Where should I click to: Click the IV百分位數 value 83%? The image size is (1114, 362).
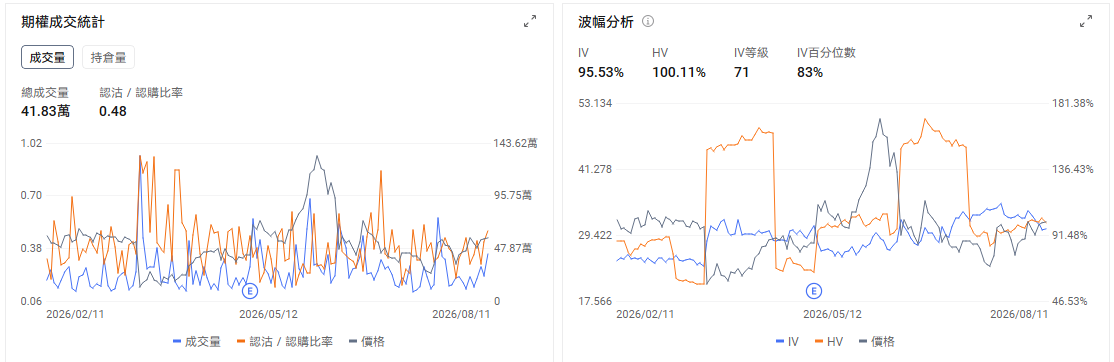pyautogui.click(x=810, y=72)
